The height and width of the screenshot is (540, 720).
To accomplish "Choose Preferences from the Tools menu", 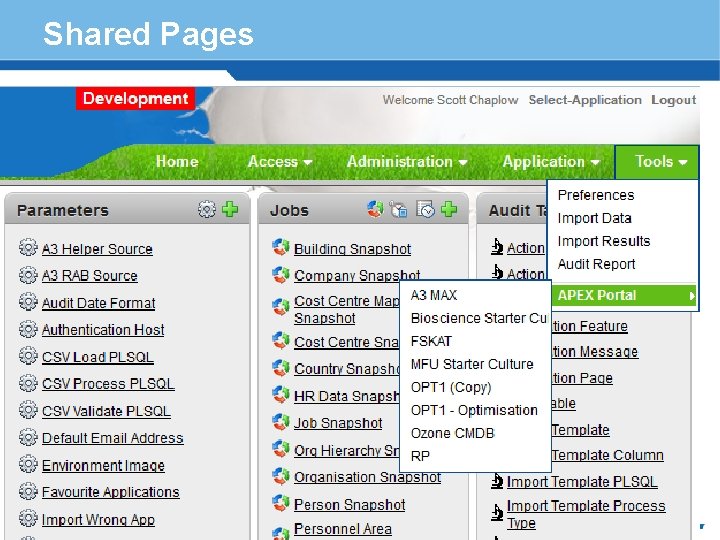I will point(596,195).
